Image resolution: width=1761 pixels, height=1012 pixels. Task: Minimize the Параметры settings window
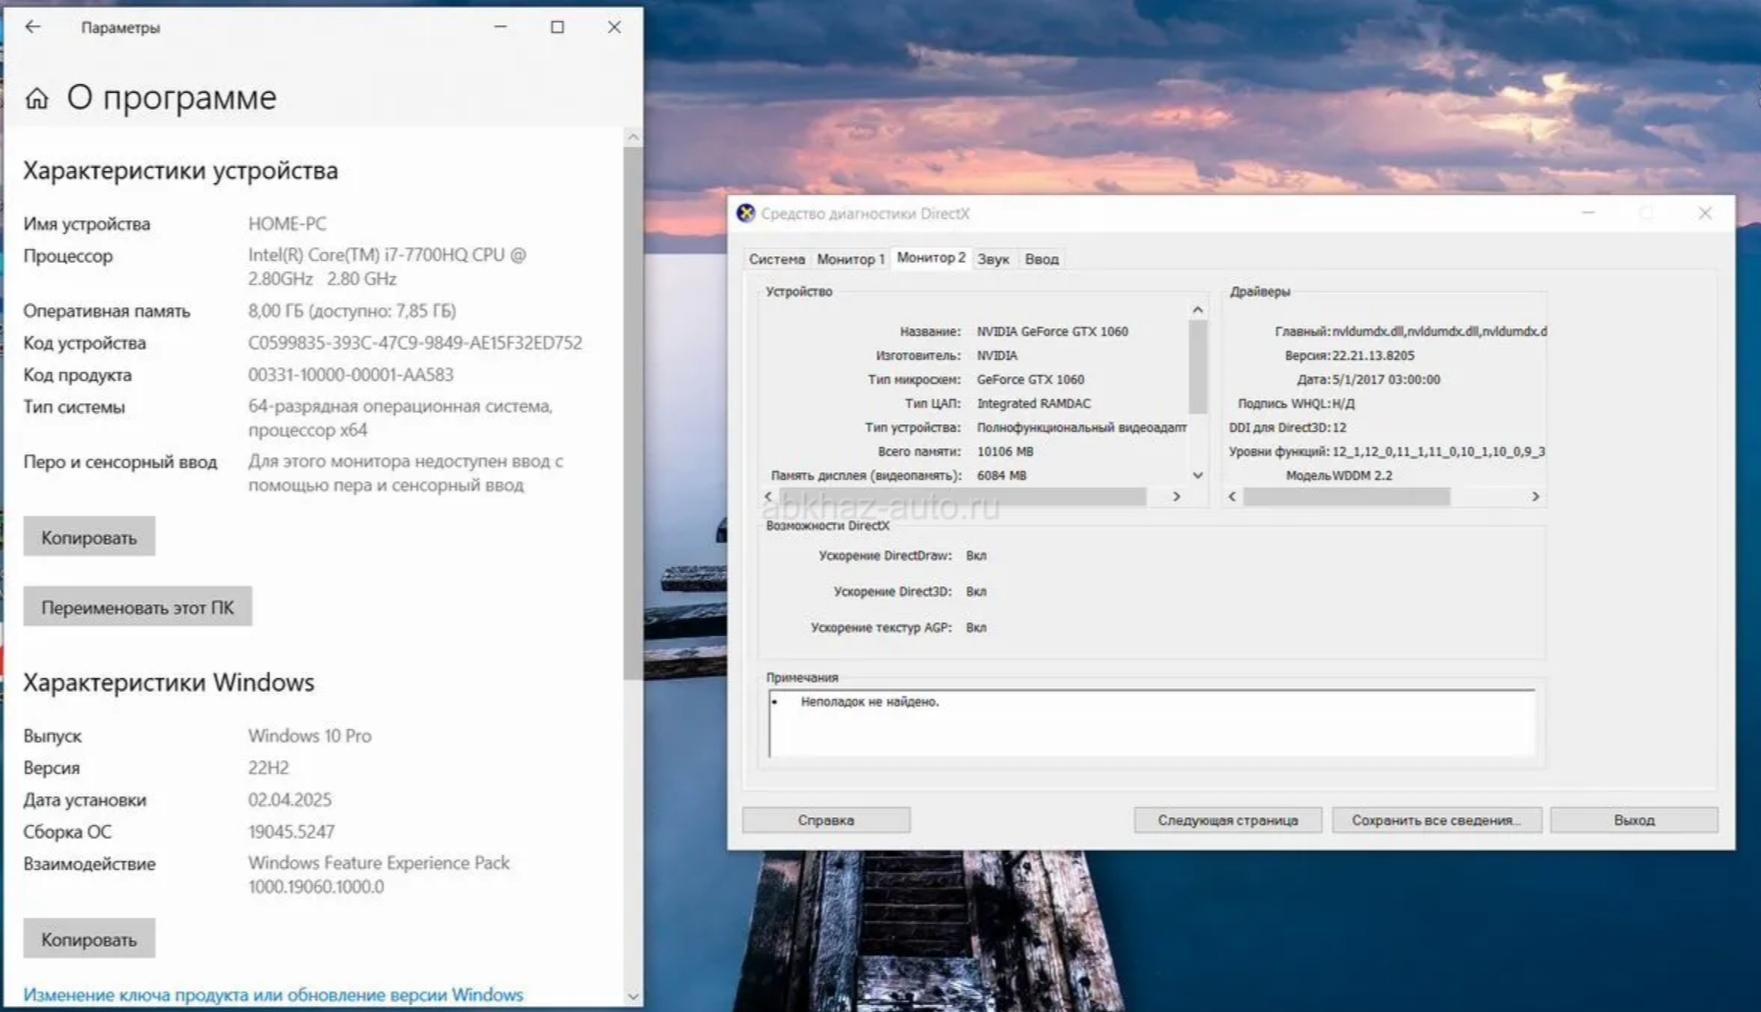tap(500, 27)
